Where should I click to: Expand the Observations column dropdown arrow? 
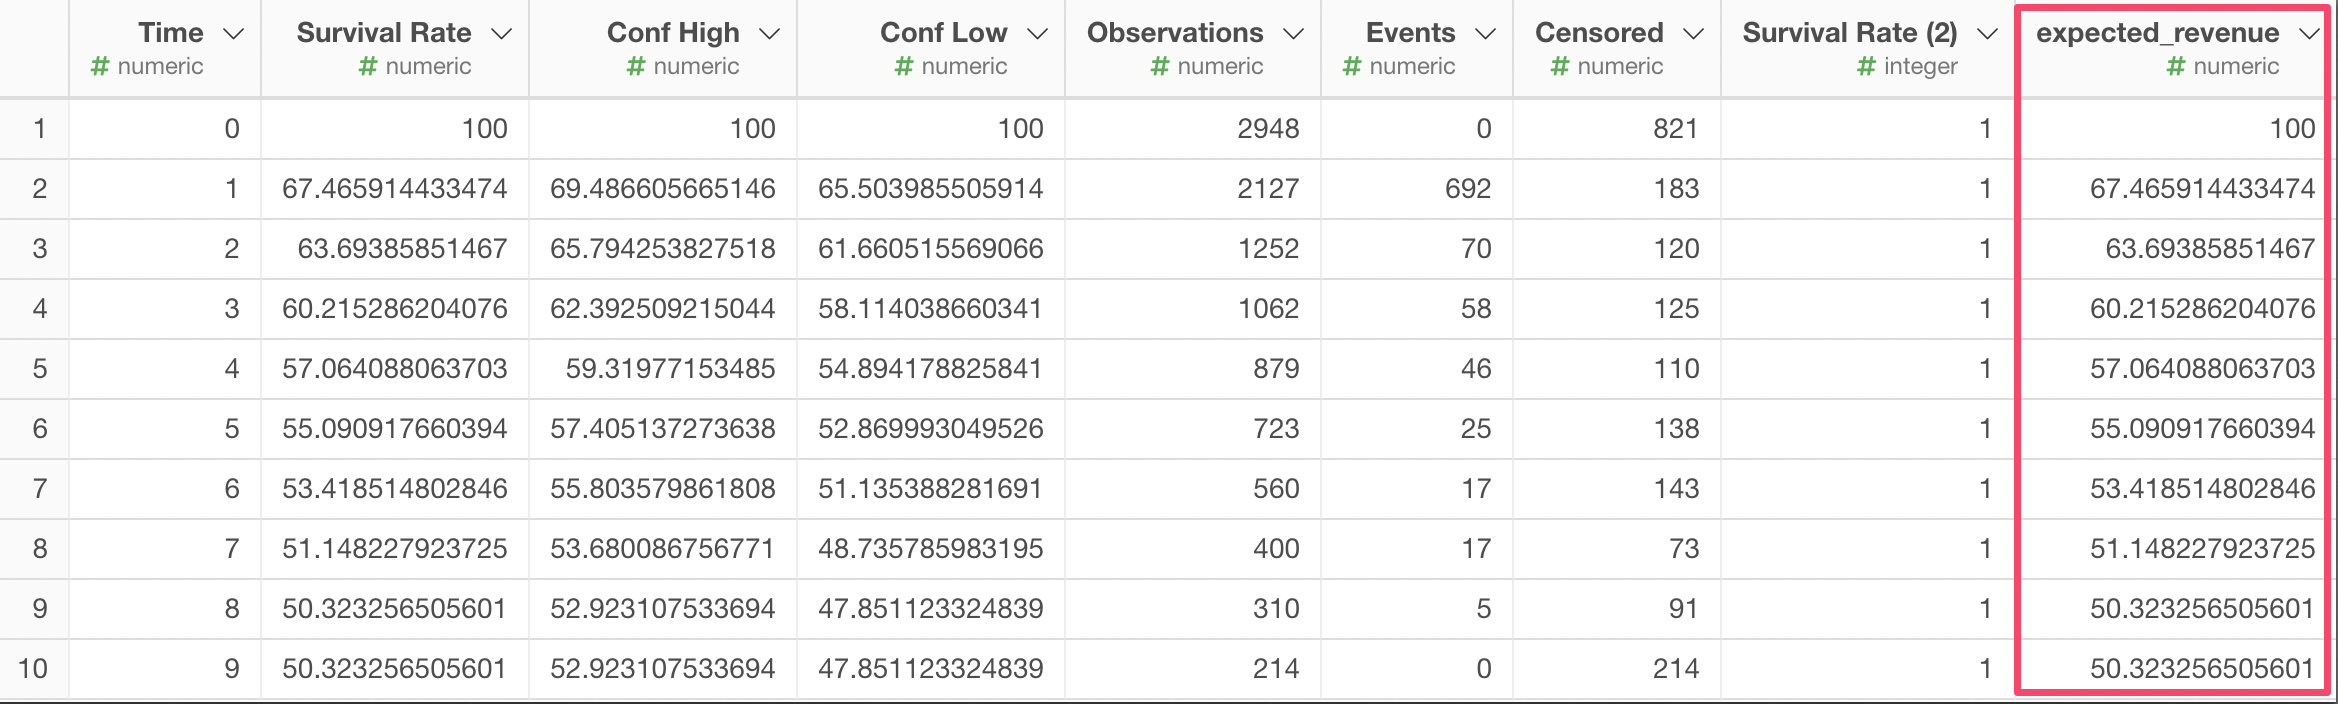point(1294,34)
